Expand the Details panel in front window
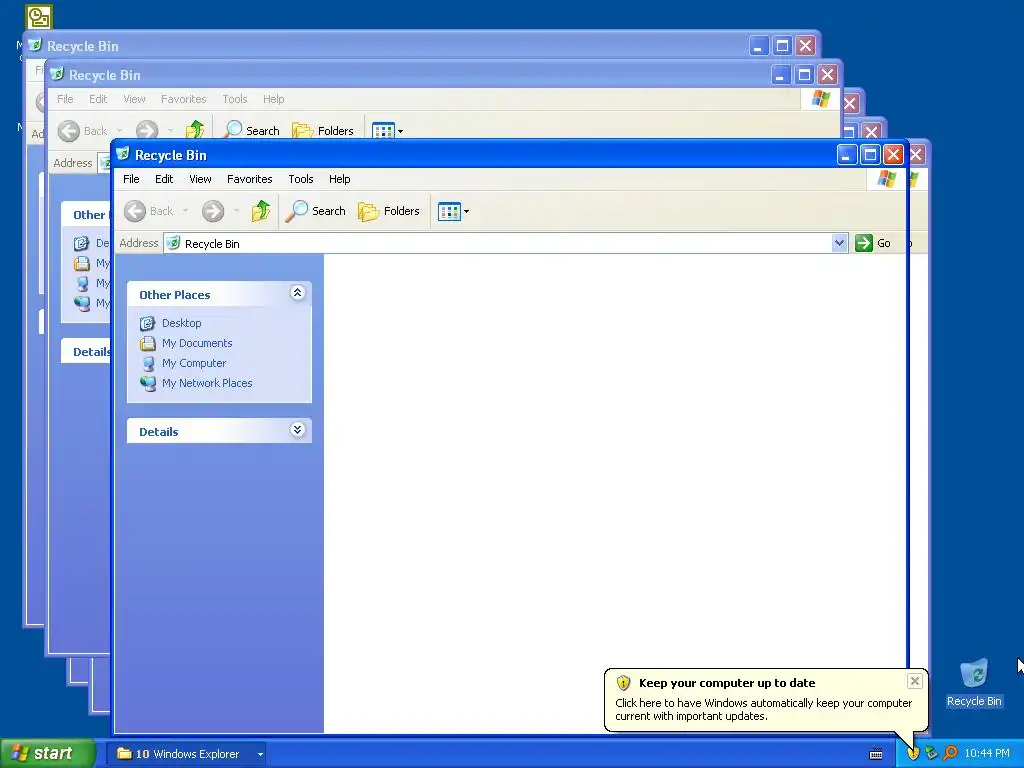The width and height of the screenshot is (1024, 768). click(x=297, y=430)
